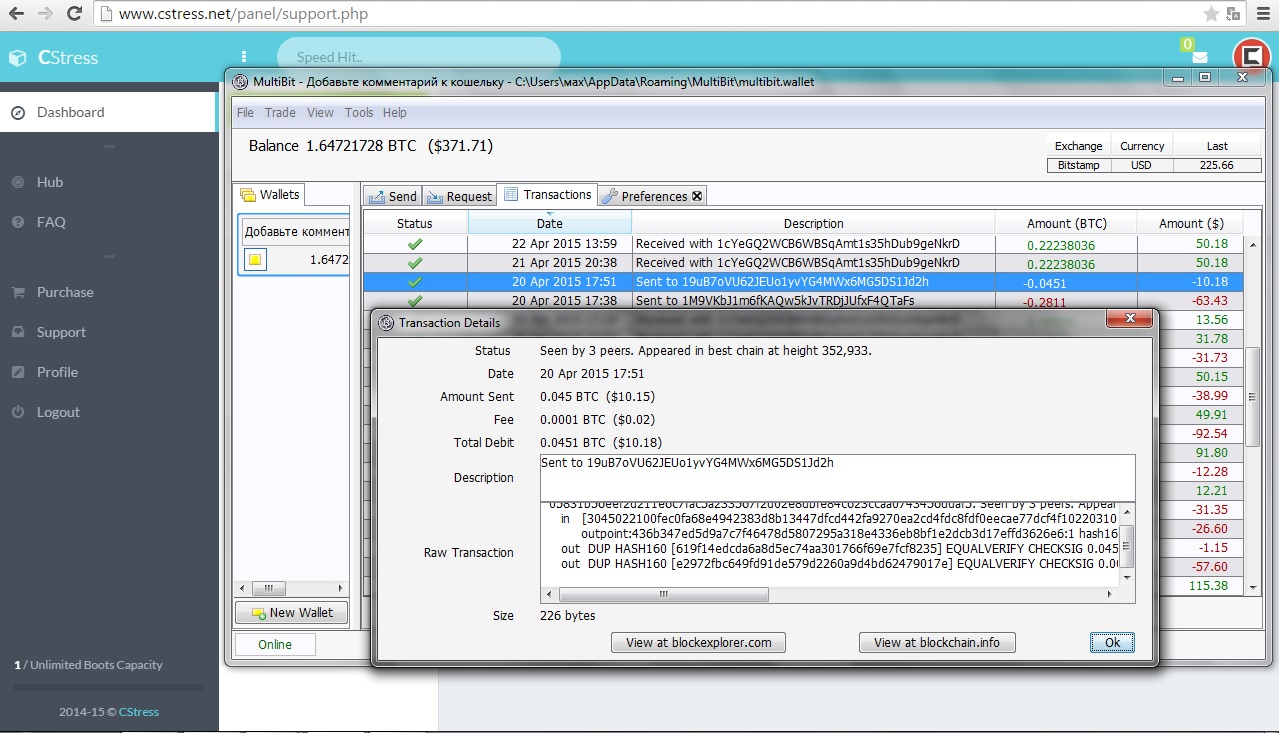Open Hub page in sidebar
The width and height of the screenshot is (1279, 733).
point(50,182)
